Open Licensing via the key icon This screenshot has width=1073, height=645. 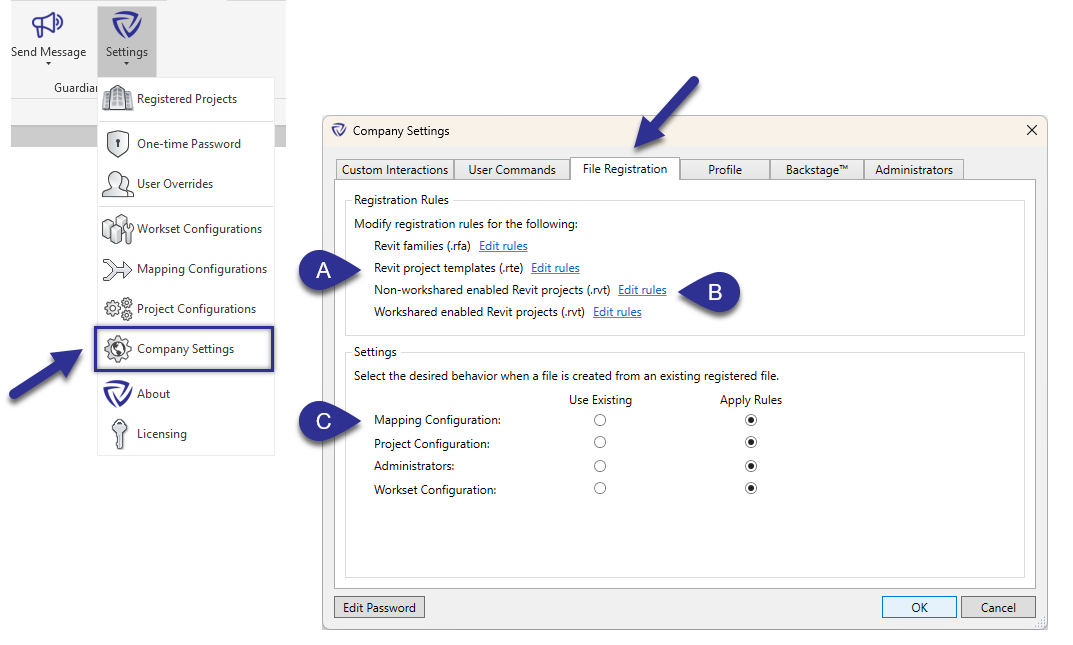coord(118,433)
